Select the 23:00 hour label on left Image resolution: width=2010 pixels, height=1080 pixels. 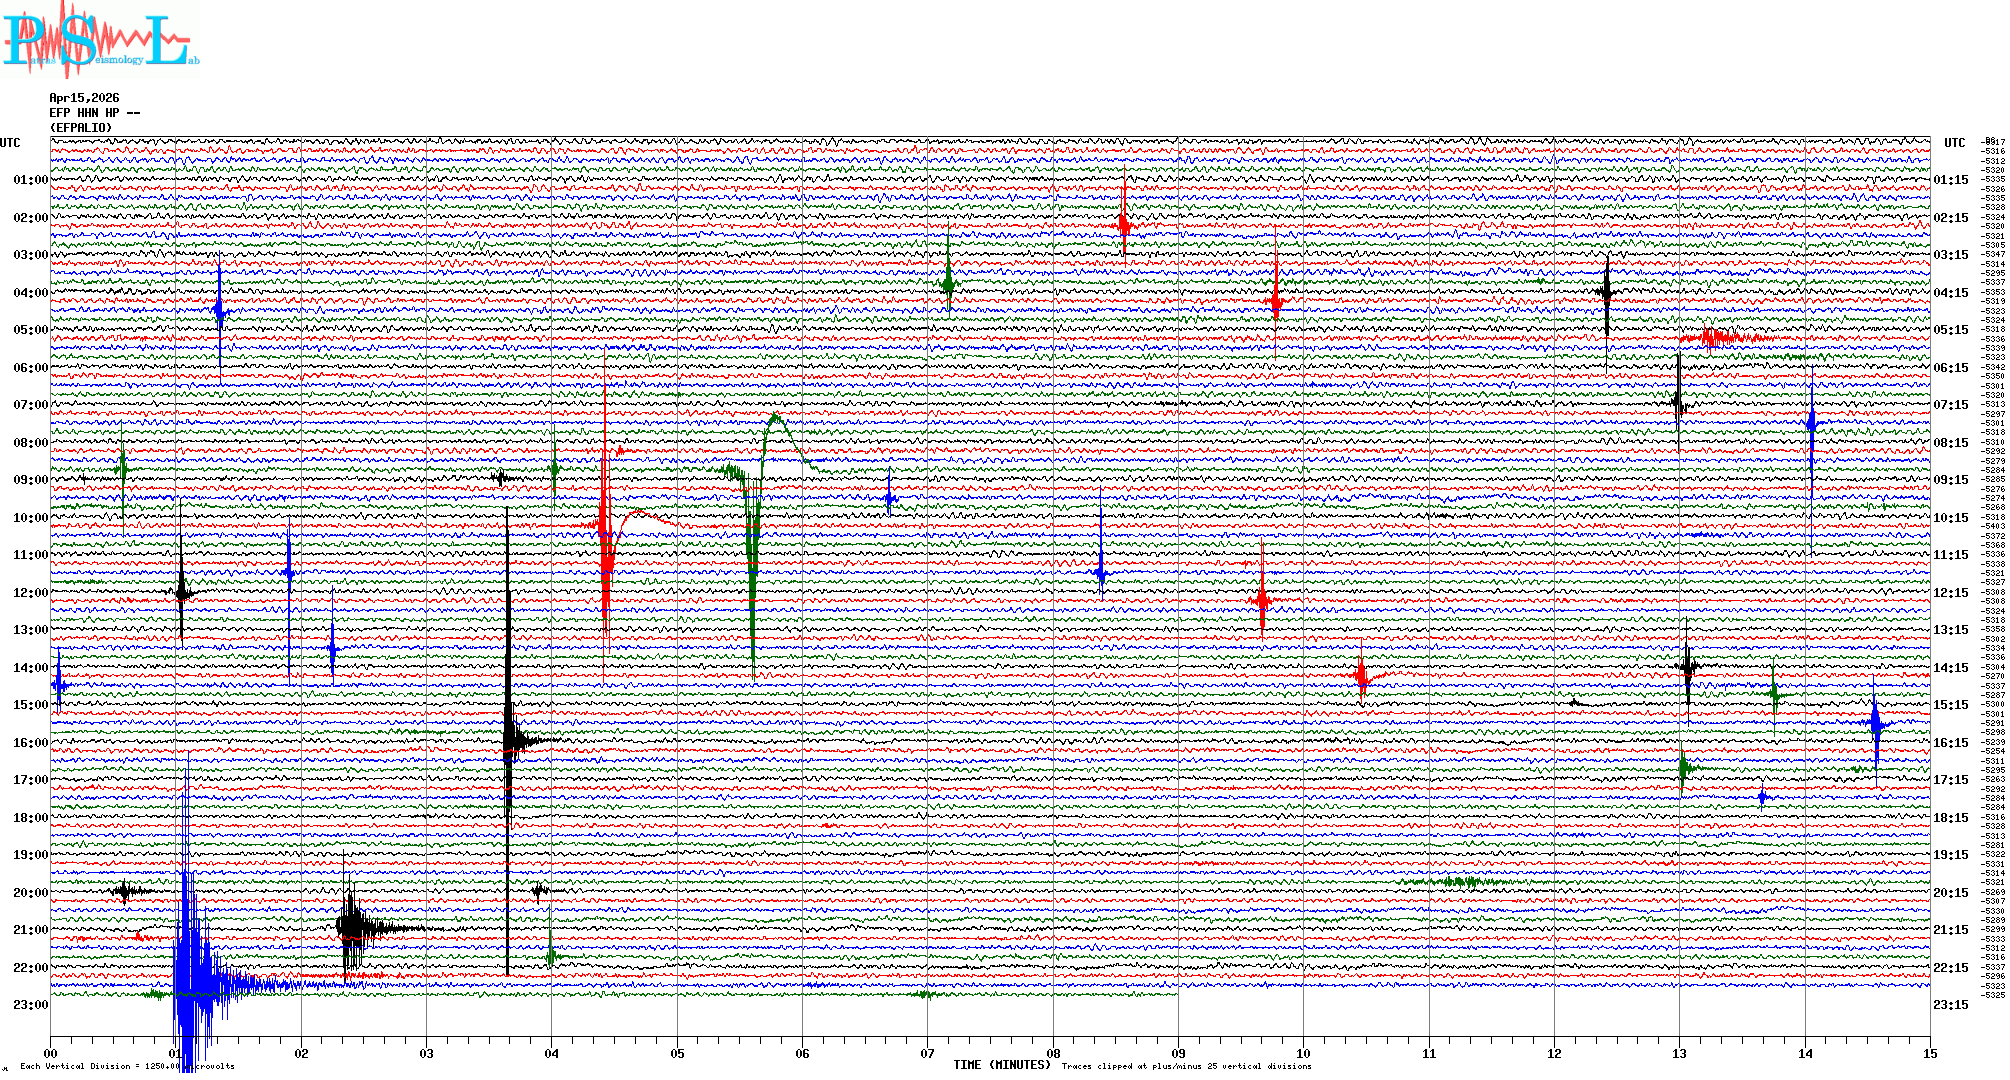pyautogui.click(x=30, y=1005)
